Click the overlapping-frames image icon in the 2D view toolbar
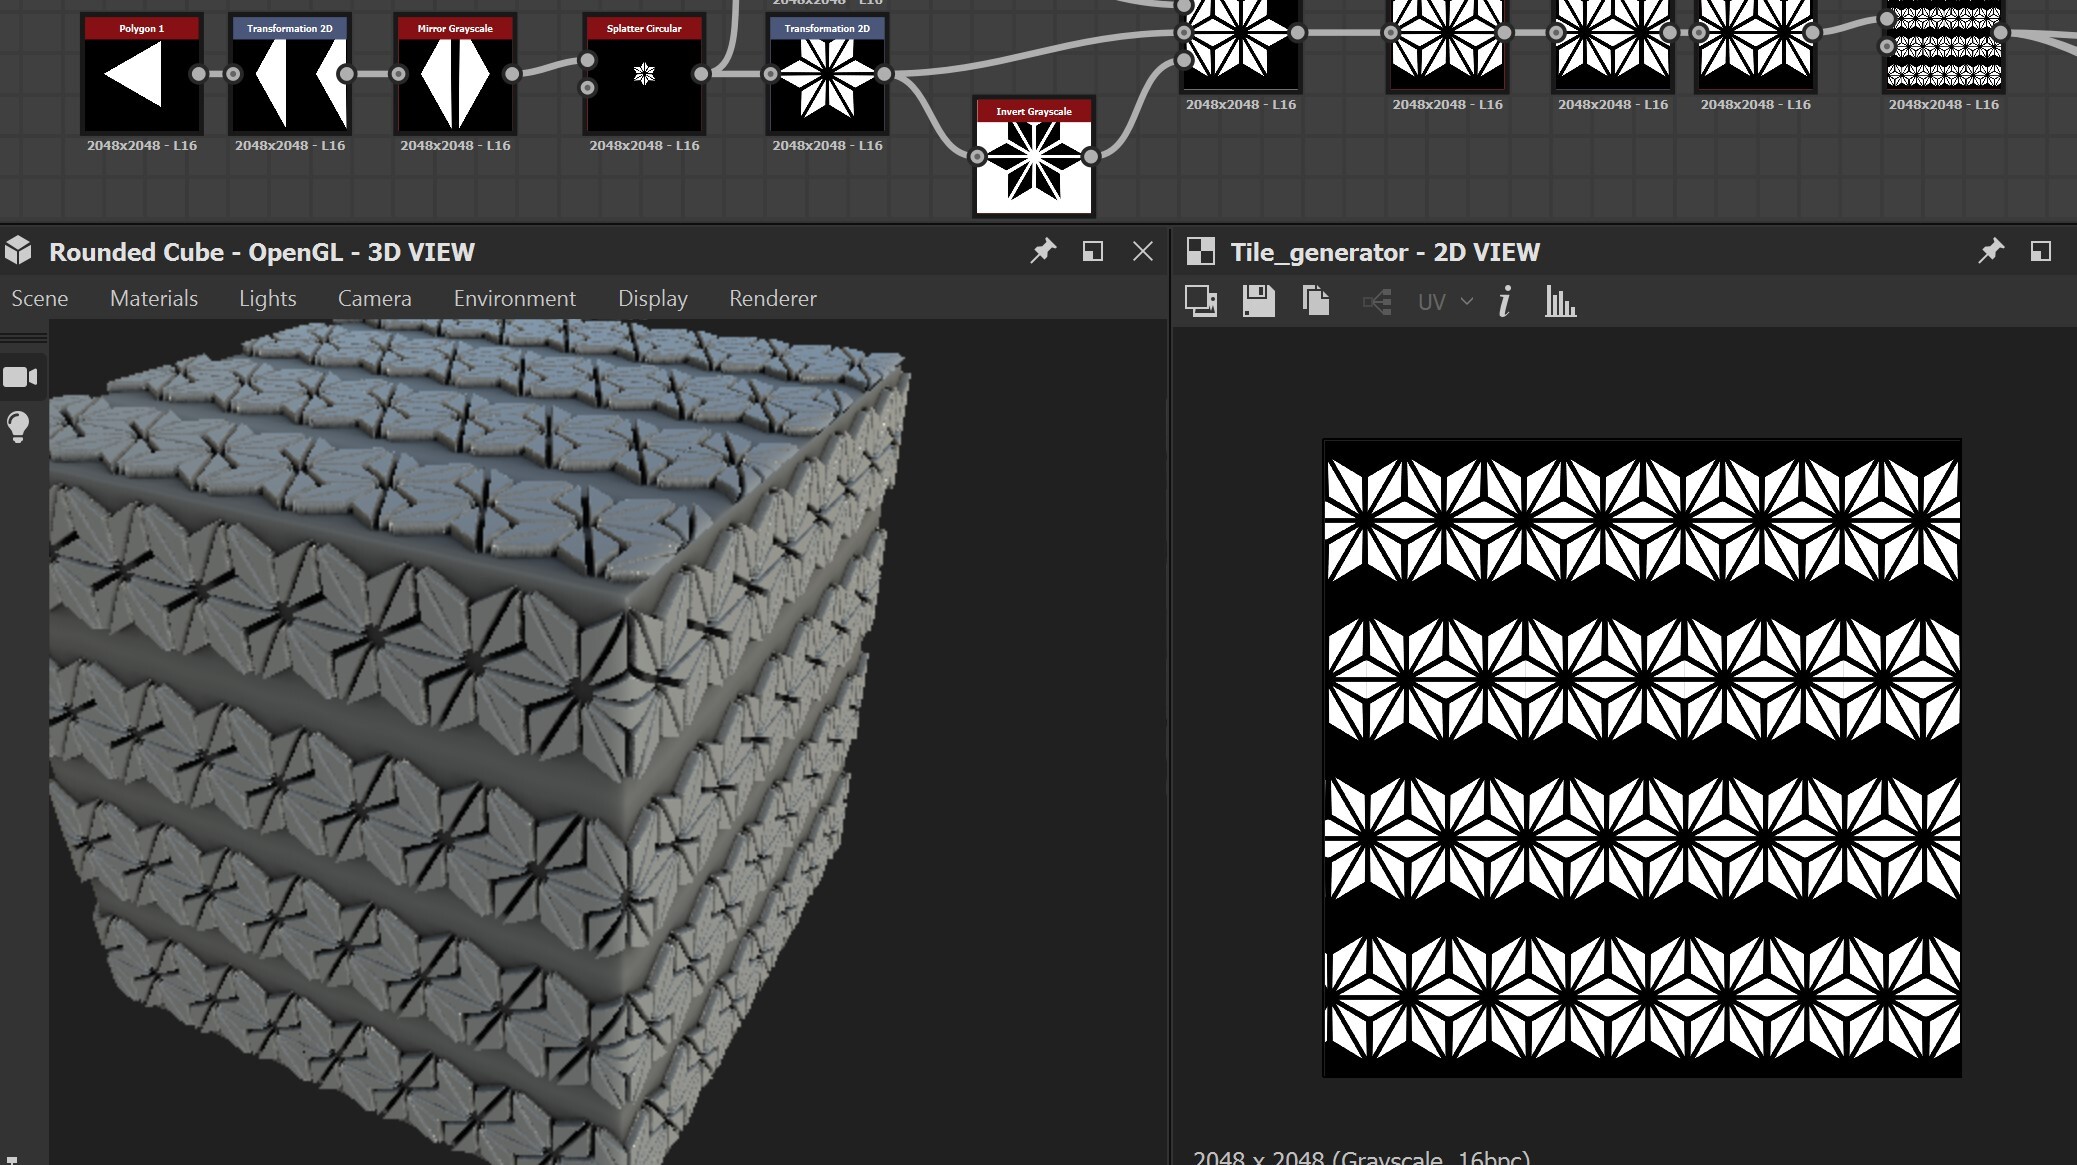This screenshot has height=1165, width=2077. pos(1200,301)
